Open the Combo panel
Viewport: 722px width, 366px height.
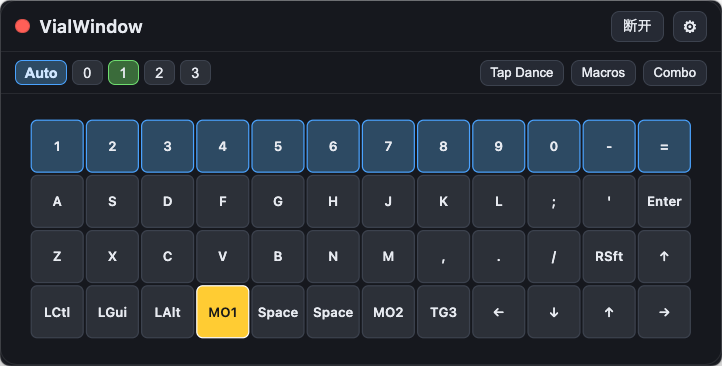[675, 73]
